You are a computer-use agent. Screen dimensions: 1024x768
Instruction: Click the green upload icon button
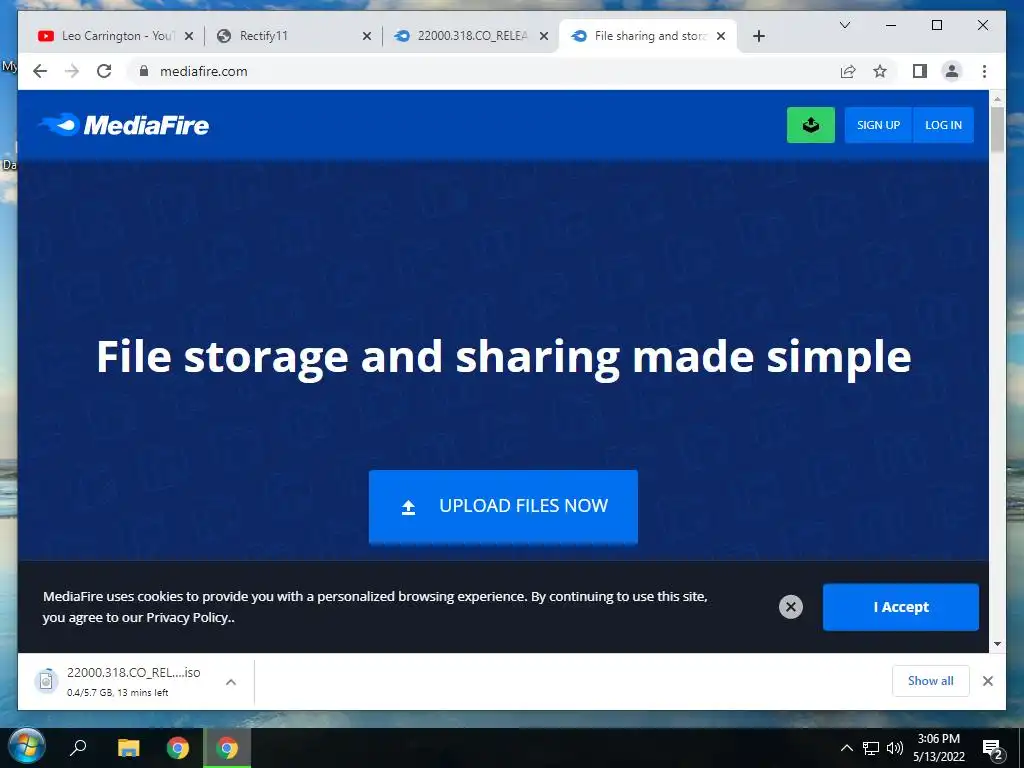810,125
